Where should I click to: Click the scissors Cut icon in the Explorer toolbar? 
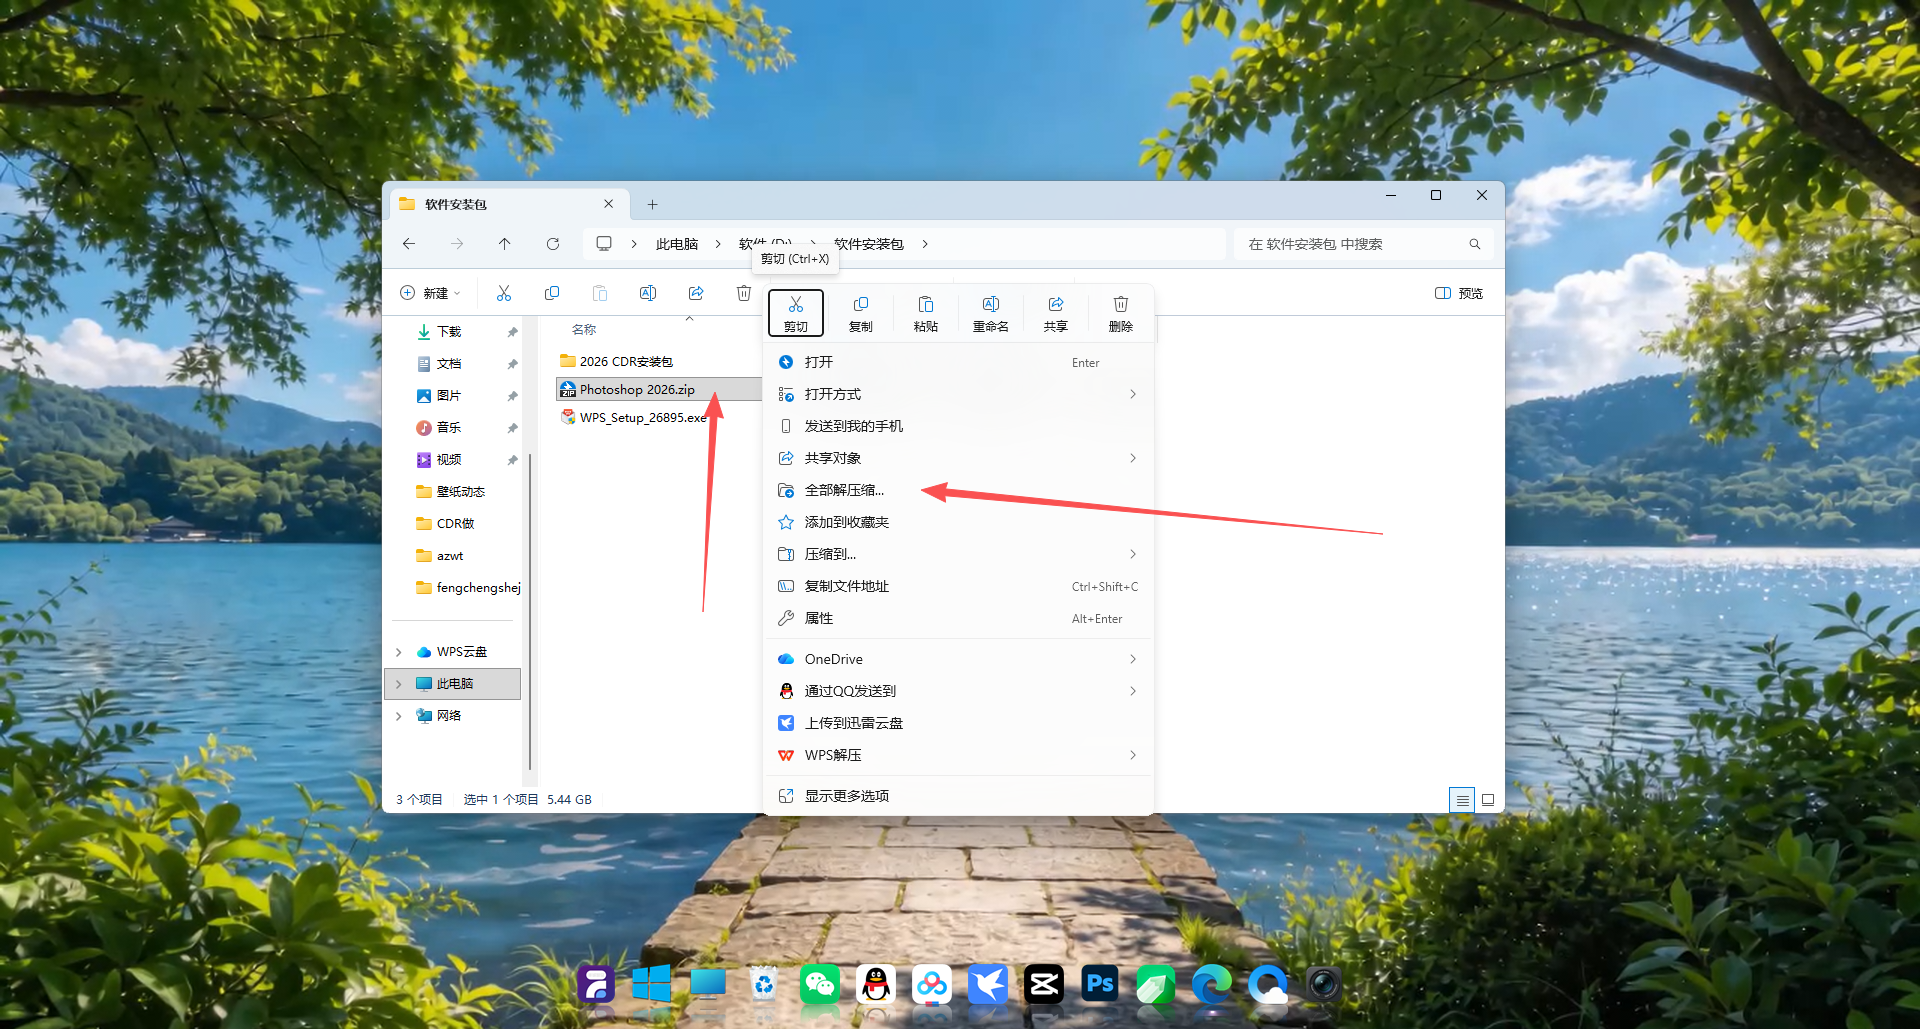tap(504, 293)
